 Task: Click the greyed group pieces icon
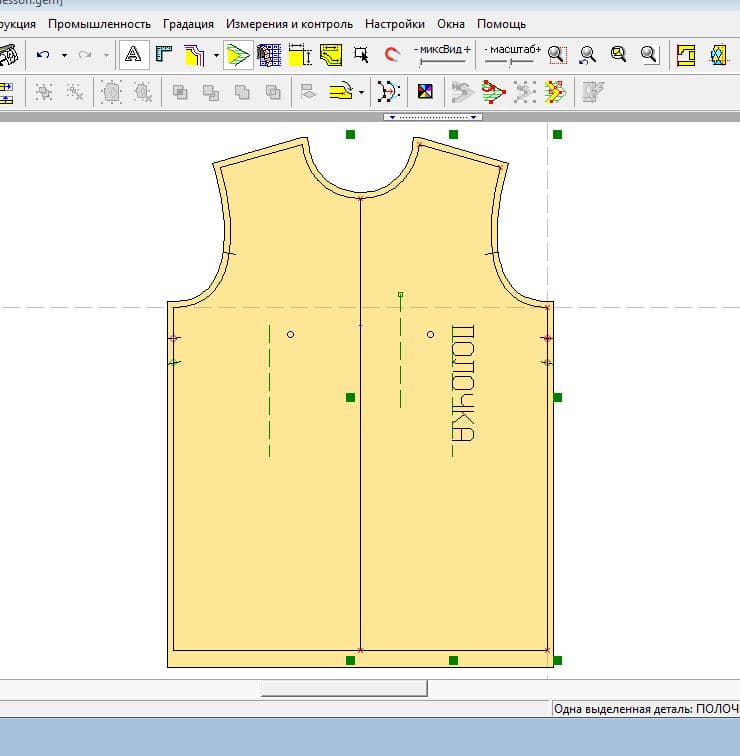click(x=44, y=92)
